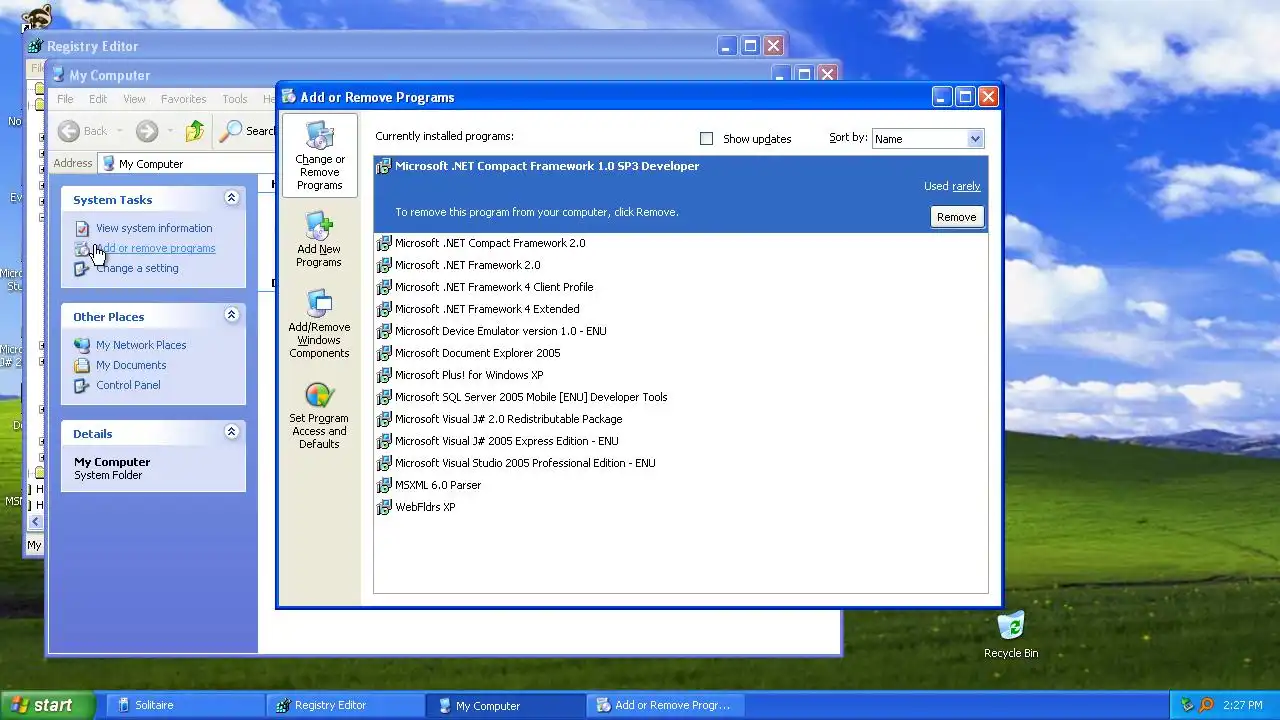Open the Back button history dropdown arrow

[x=119, y=131]
